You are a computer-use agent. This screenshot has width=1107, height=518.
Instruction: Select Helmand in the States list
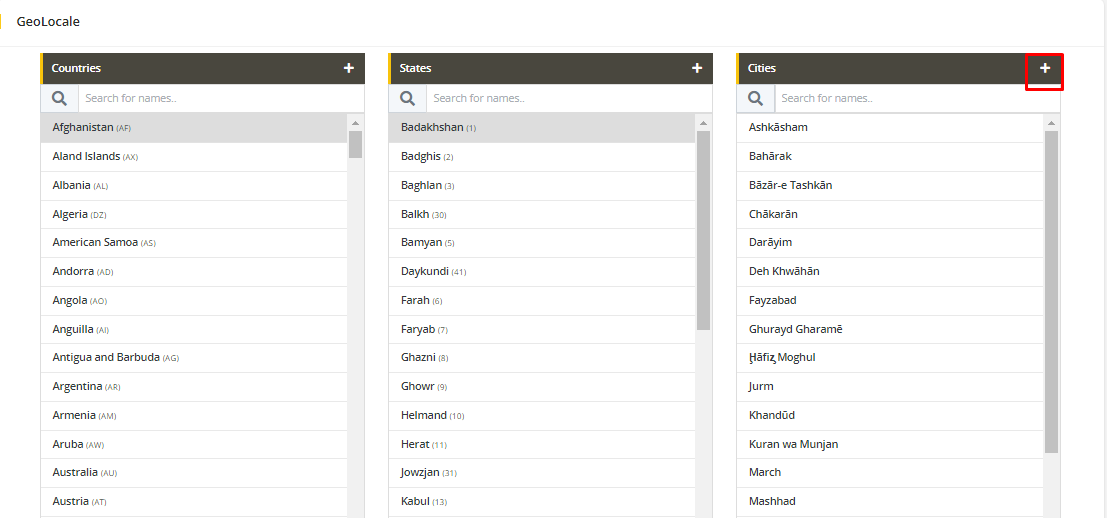424,415
